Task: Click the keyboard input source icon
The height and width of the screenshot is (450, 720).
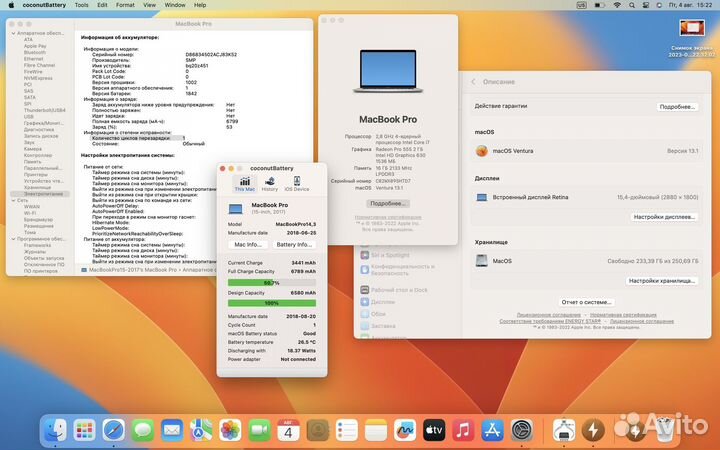Action: point(581,5)
